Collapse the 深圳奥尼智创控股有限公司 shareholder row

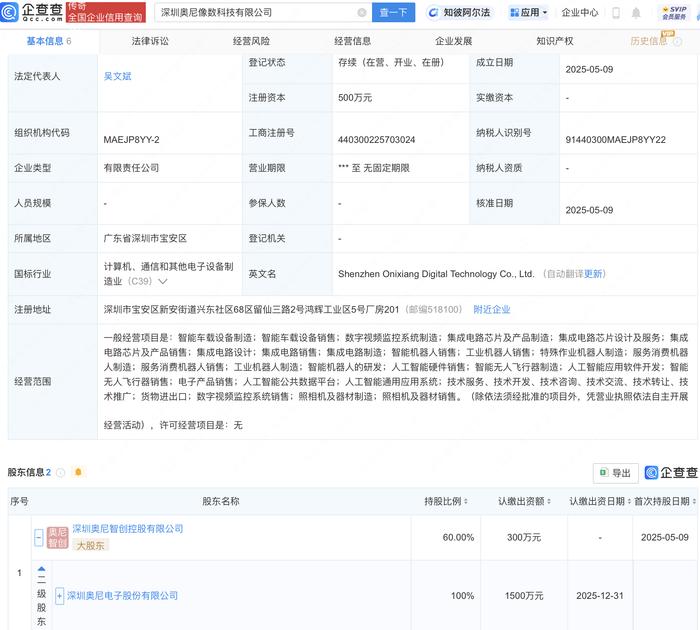39,537
